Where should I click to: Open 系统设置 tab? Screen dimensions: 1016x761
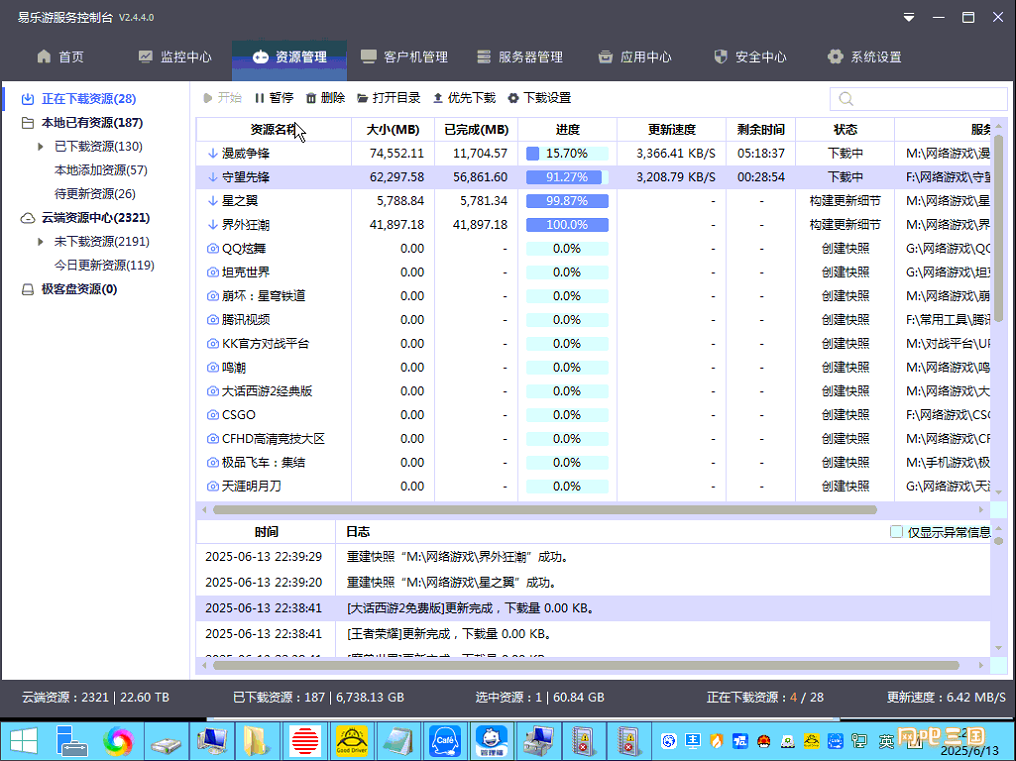pyautogui.click(x=864, y=57)
